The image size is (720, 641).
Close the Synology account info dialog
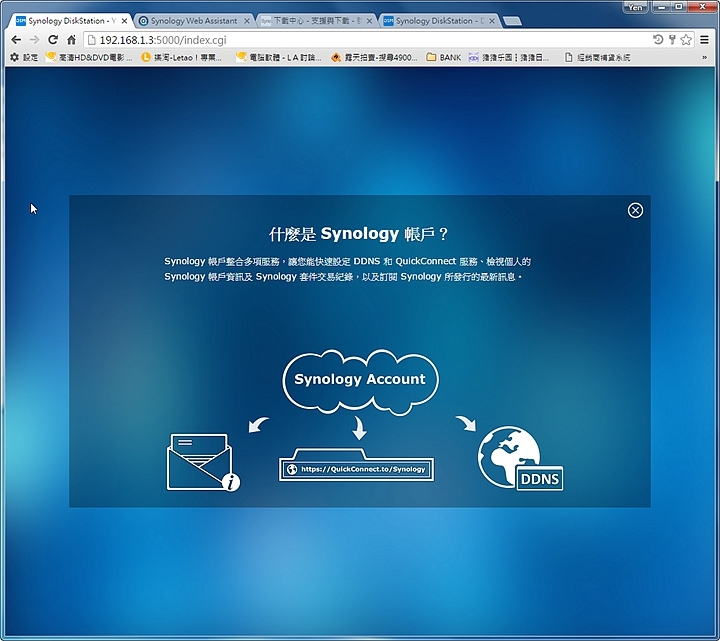(635, 210)
